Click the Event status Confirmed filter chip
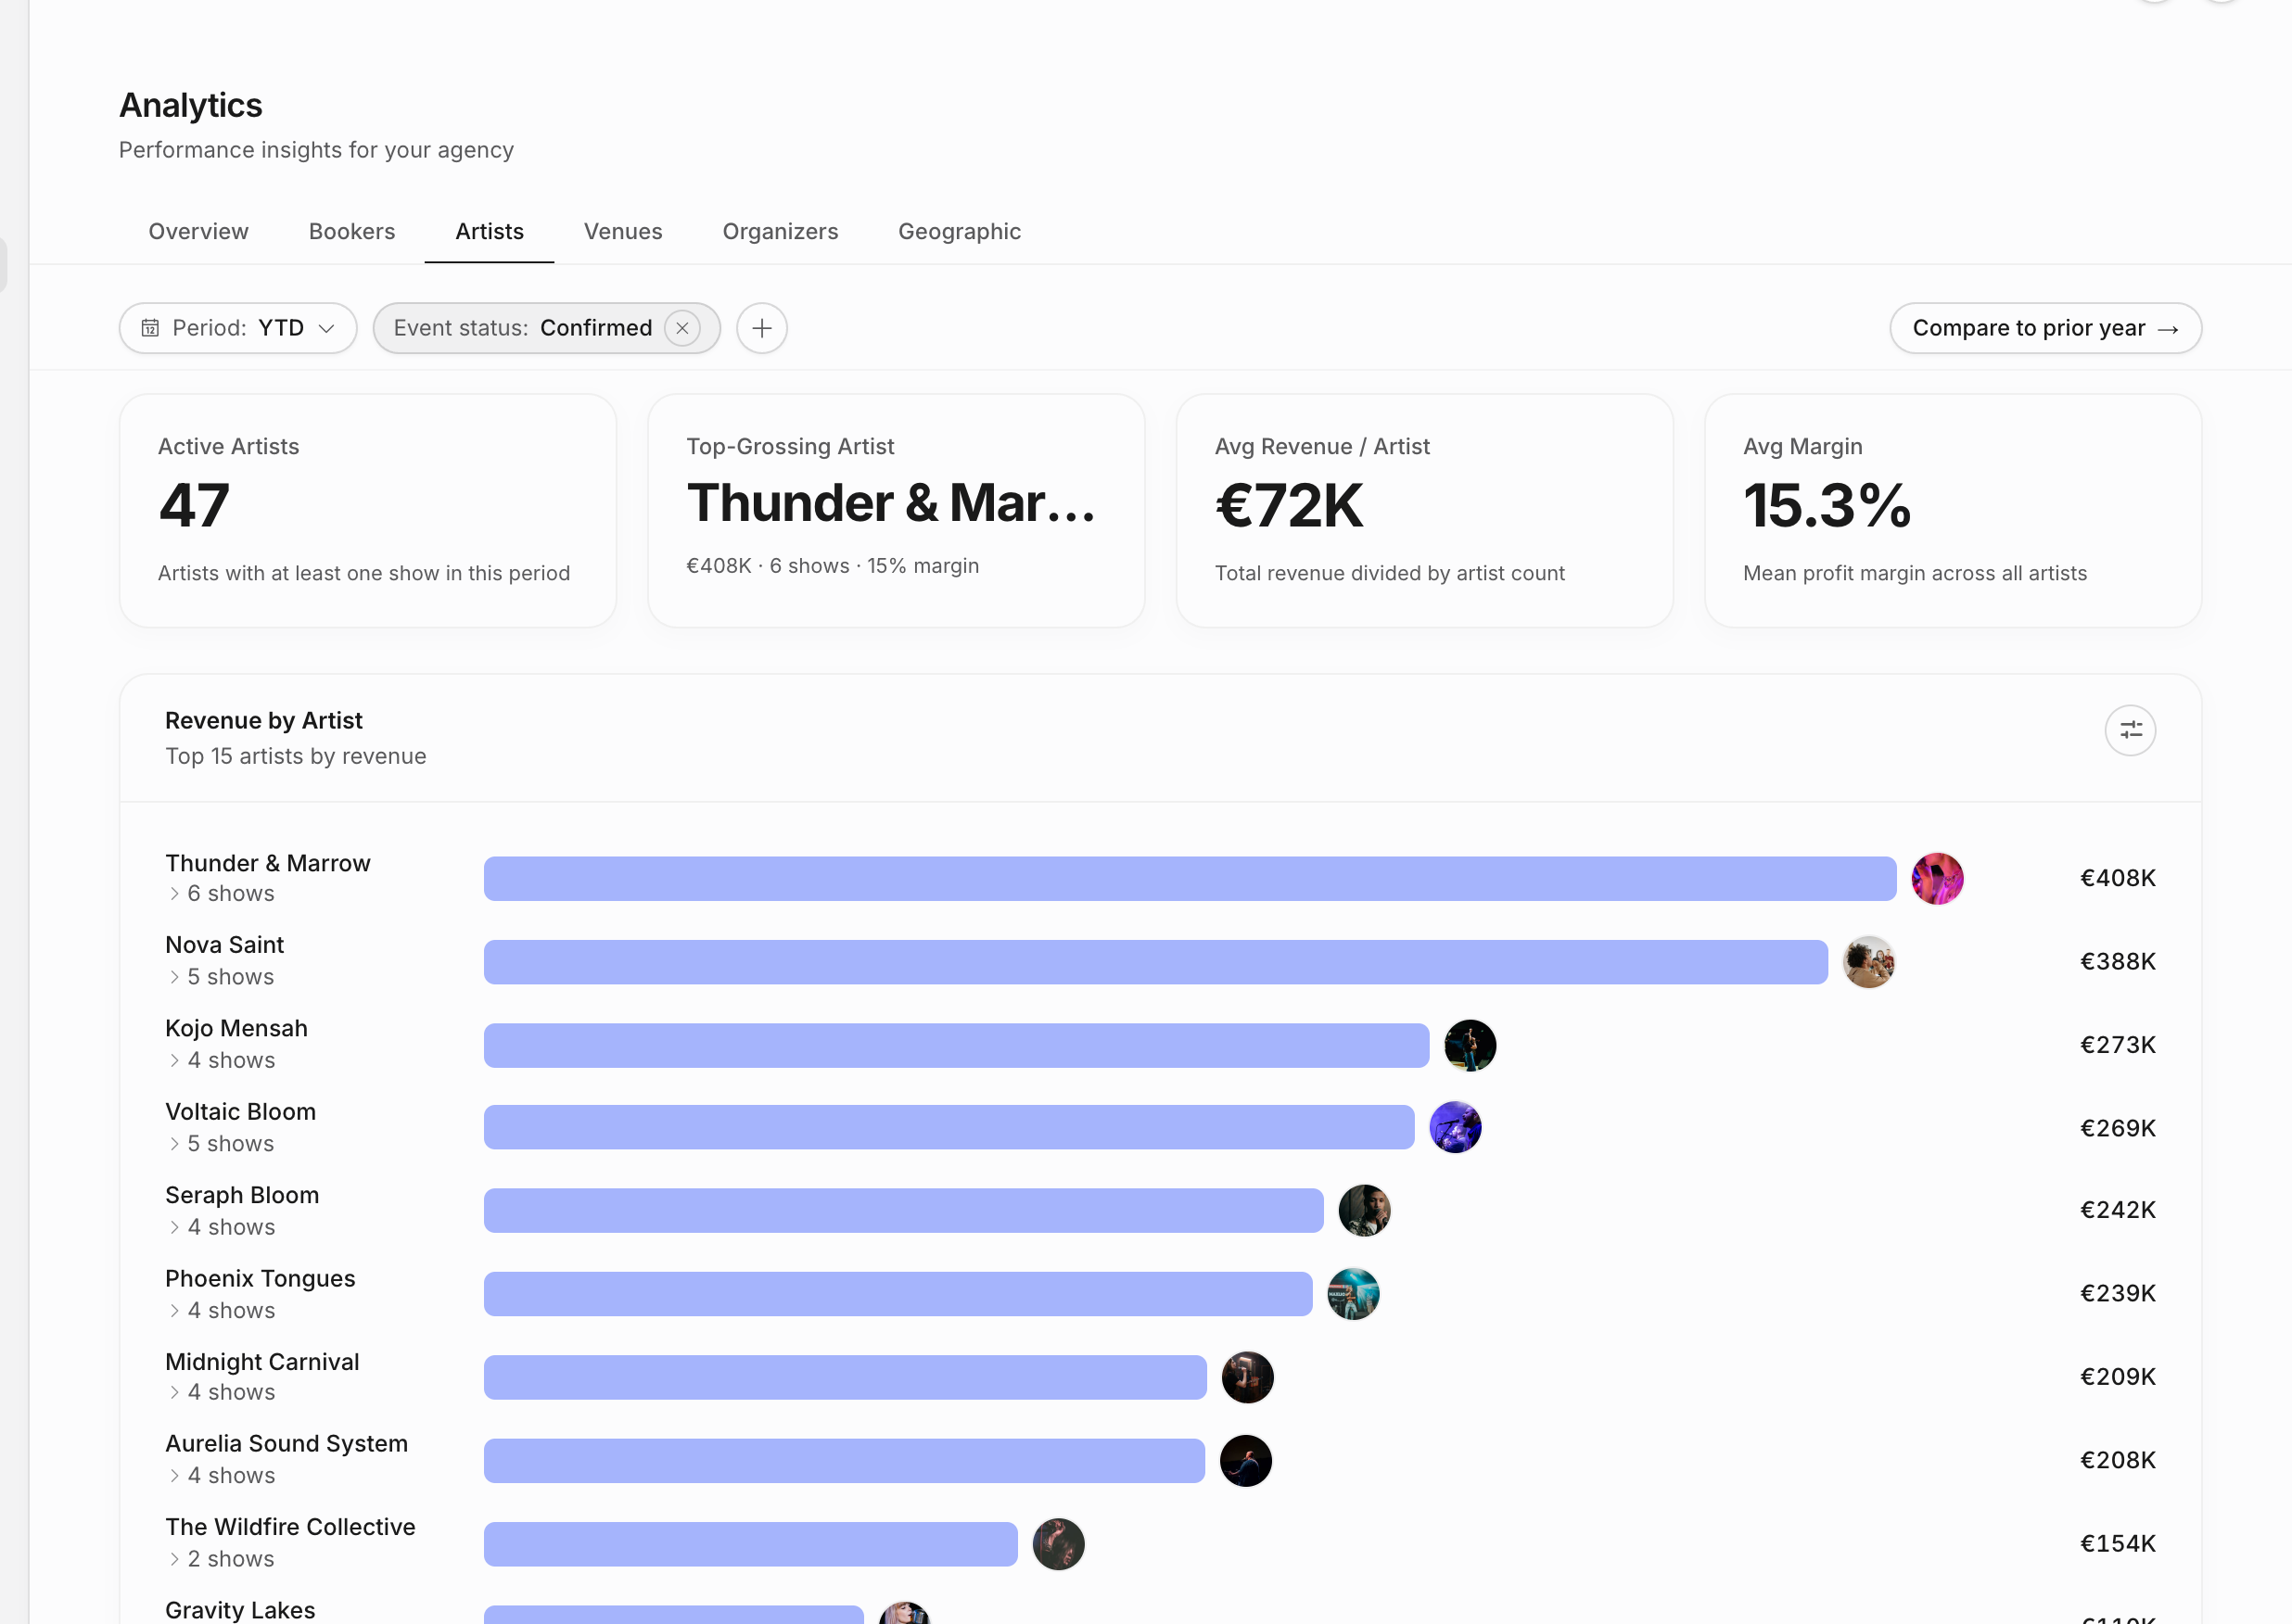This screenshot has width=2292, height=1624. pos(546,328)
